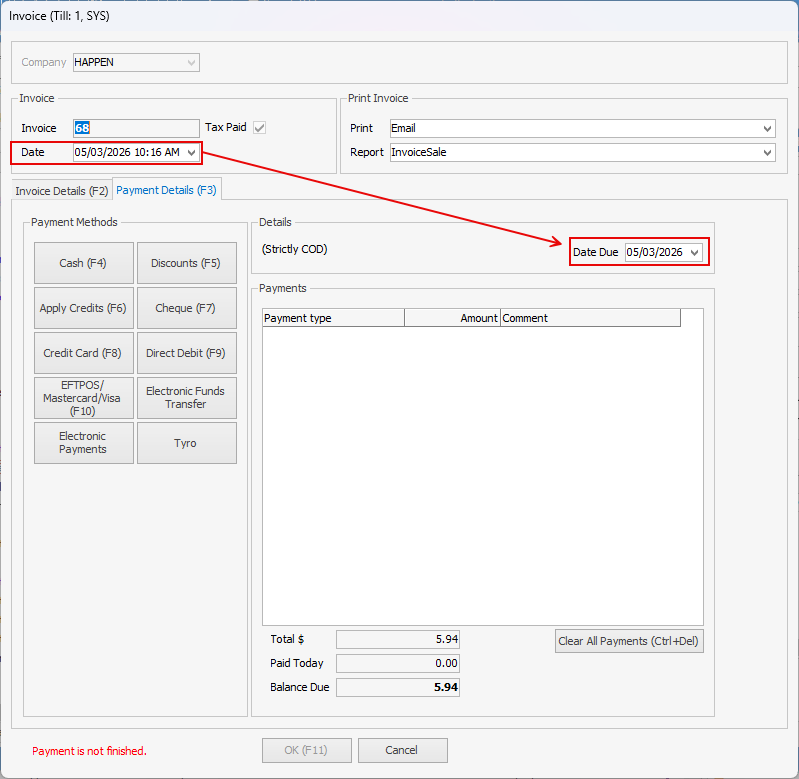The width and height of the screenshot is (799, 779).
Task: Select Direct Debit (F9) payment
Action: coord(187,353)
